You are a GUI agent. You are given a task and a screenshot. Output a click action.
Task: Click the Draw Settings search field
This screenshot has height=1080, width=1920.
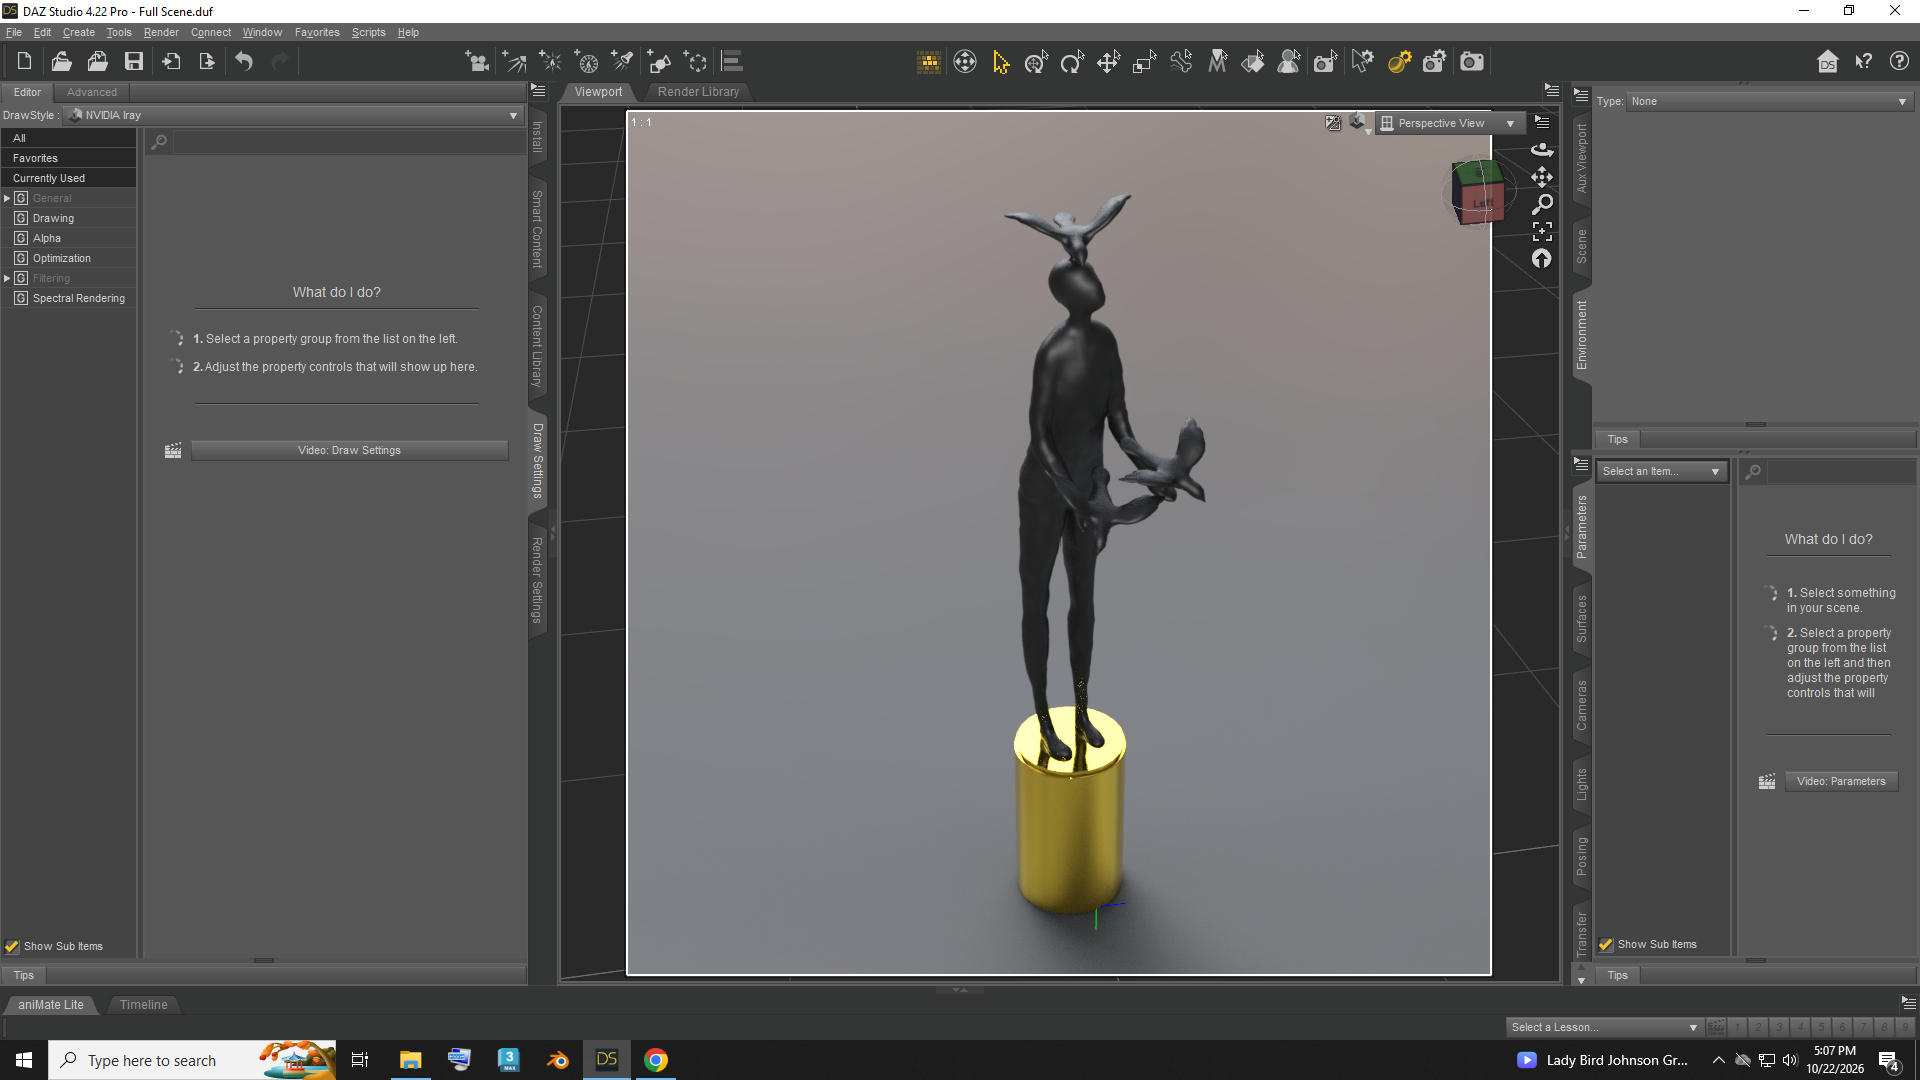pos(348,142)
